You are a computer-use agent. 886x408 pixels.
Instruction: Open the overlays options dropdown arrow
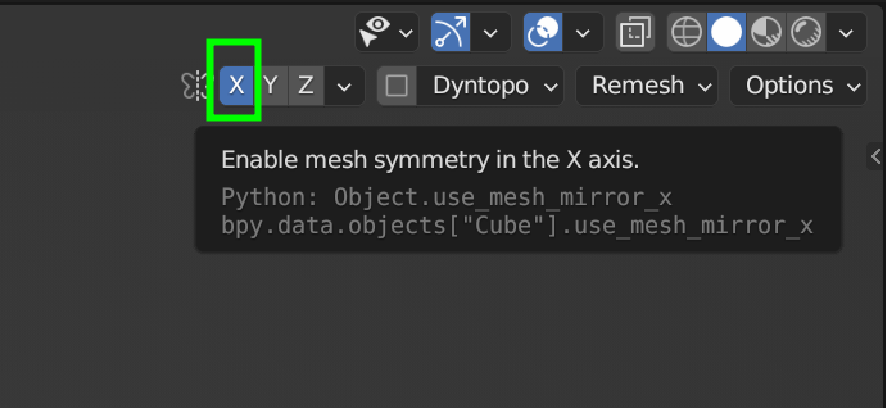click(x=584, y=33)
